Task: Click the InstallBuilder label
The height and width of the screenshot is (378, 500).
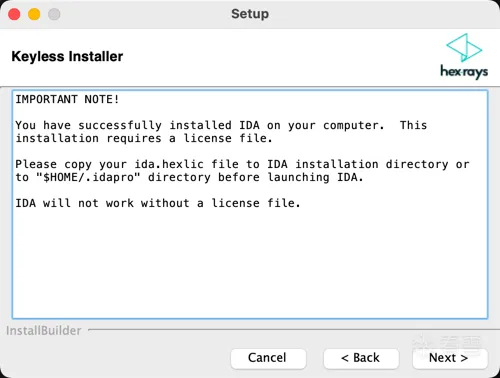Action: coord(44,331)
